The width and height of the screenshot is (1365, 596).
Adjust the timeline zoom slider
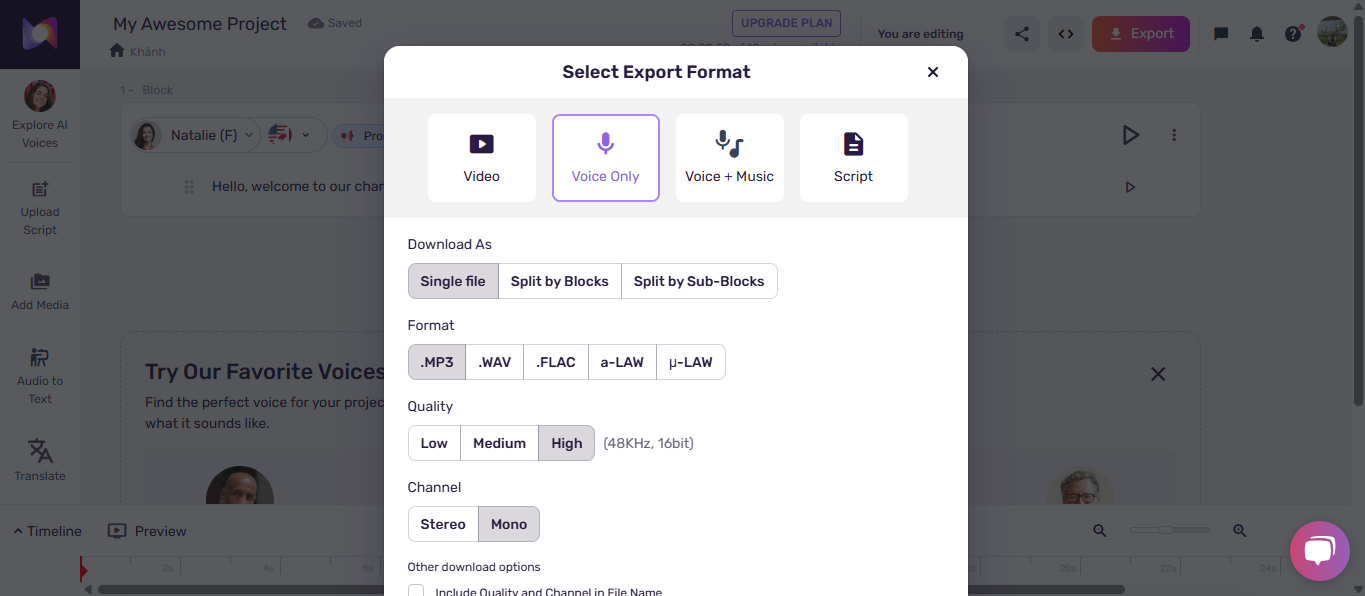[1166, 530]
